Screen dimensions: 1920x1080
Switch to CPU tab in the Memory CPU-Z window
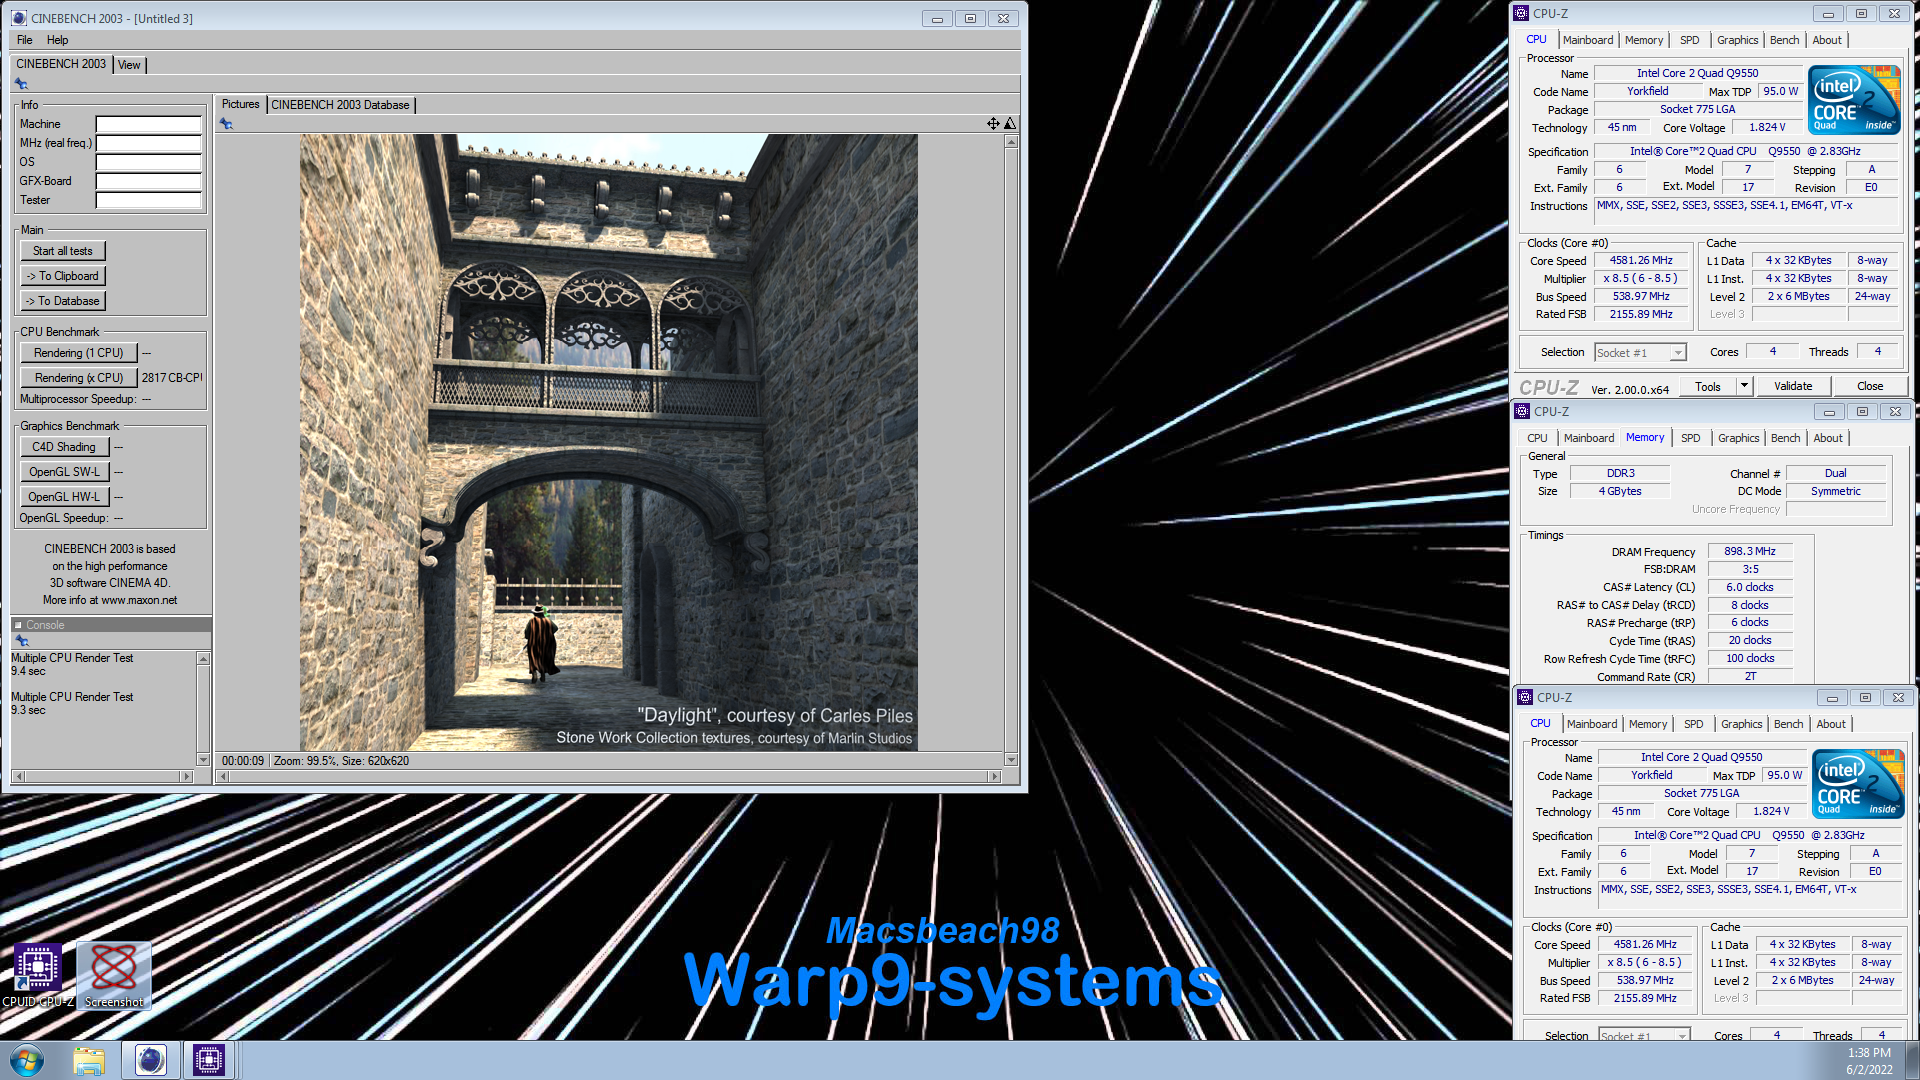[1537, 438]
